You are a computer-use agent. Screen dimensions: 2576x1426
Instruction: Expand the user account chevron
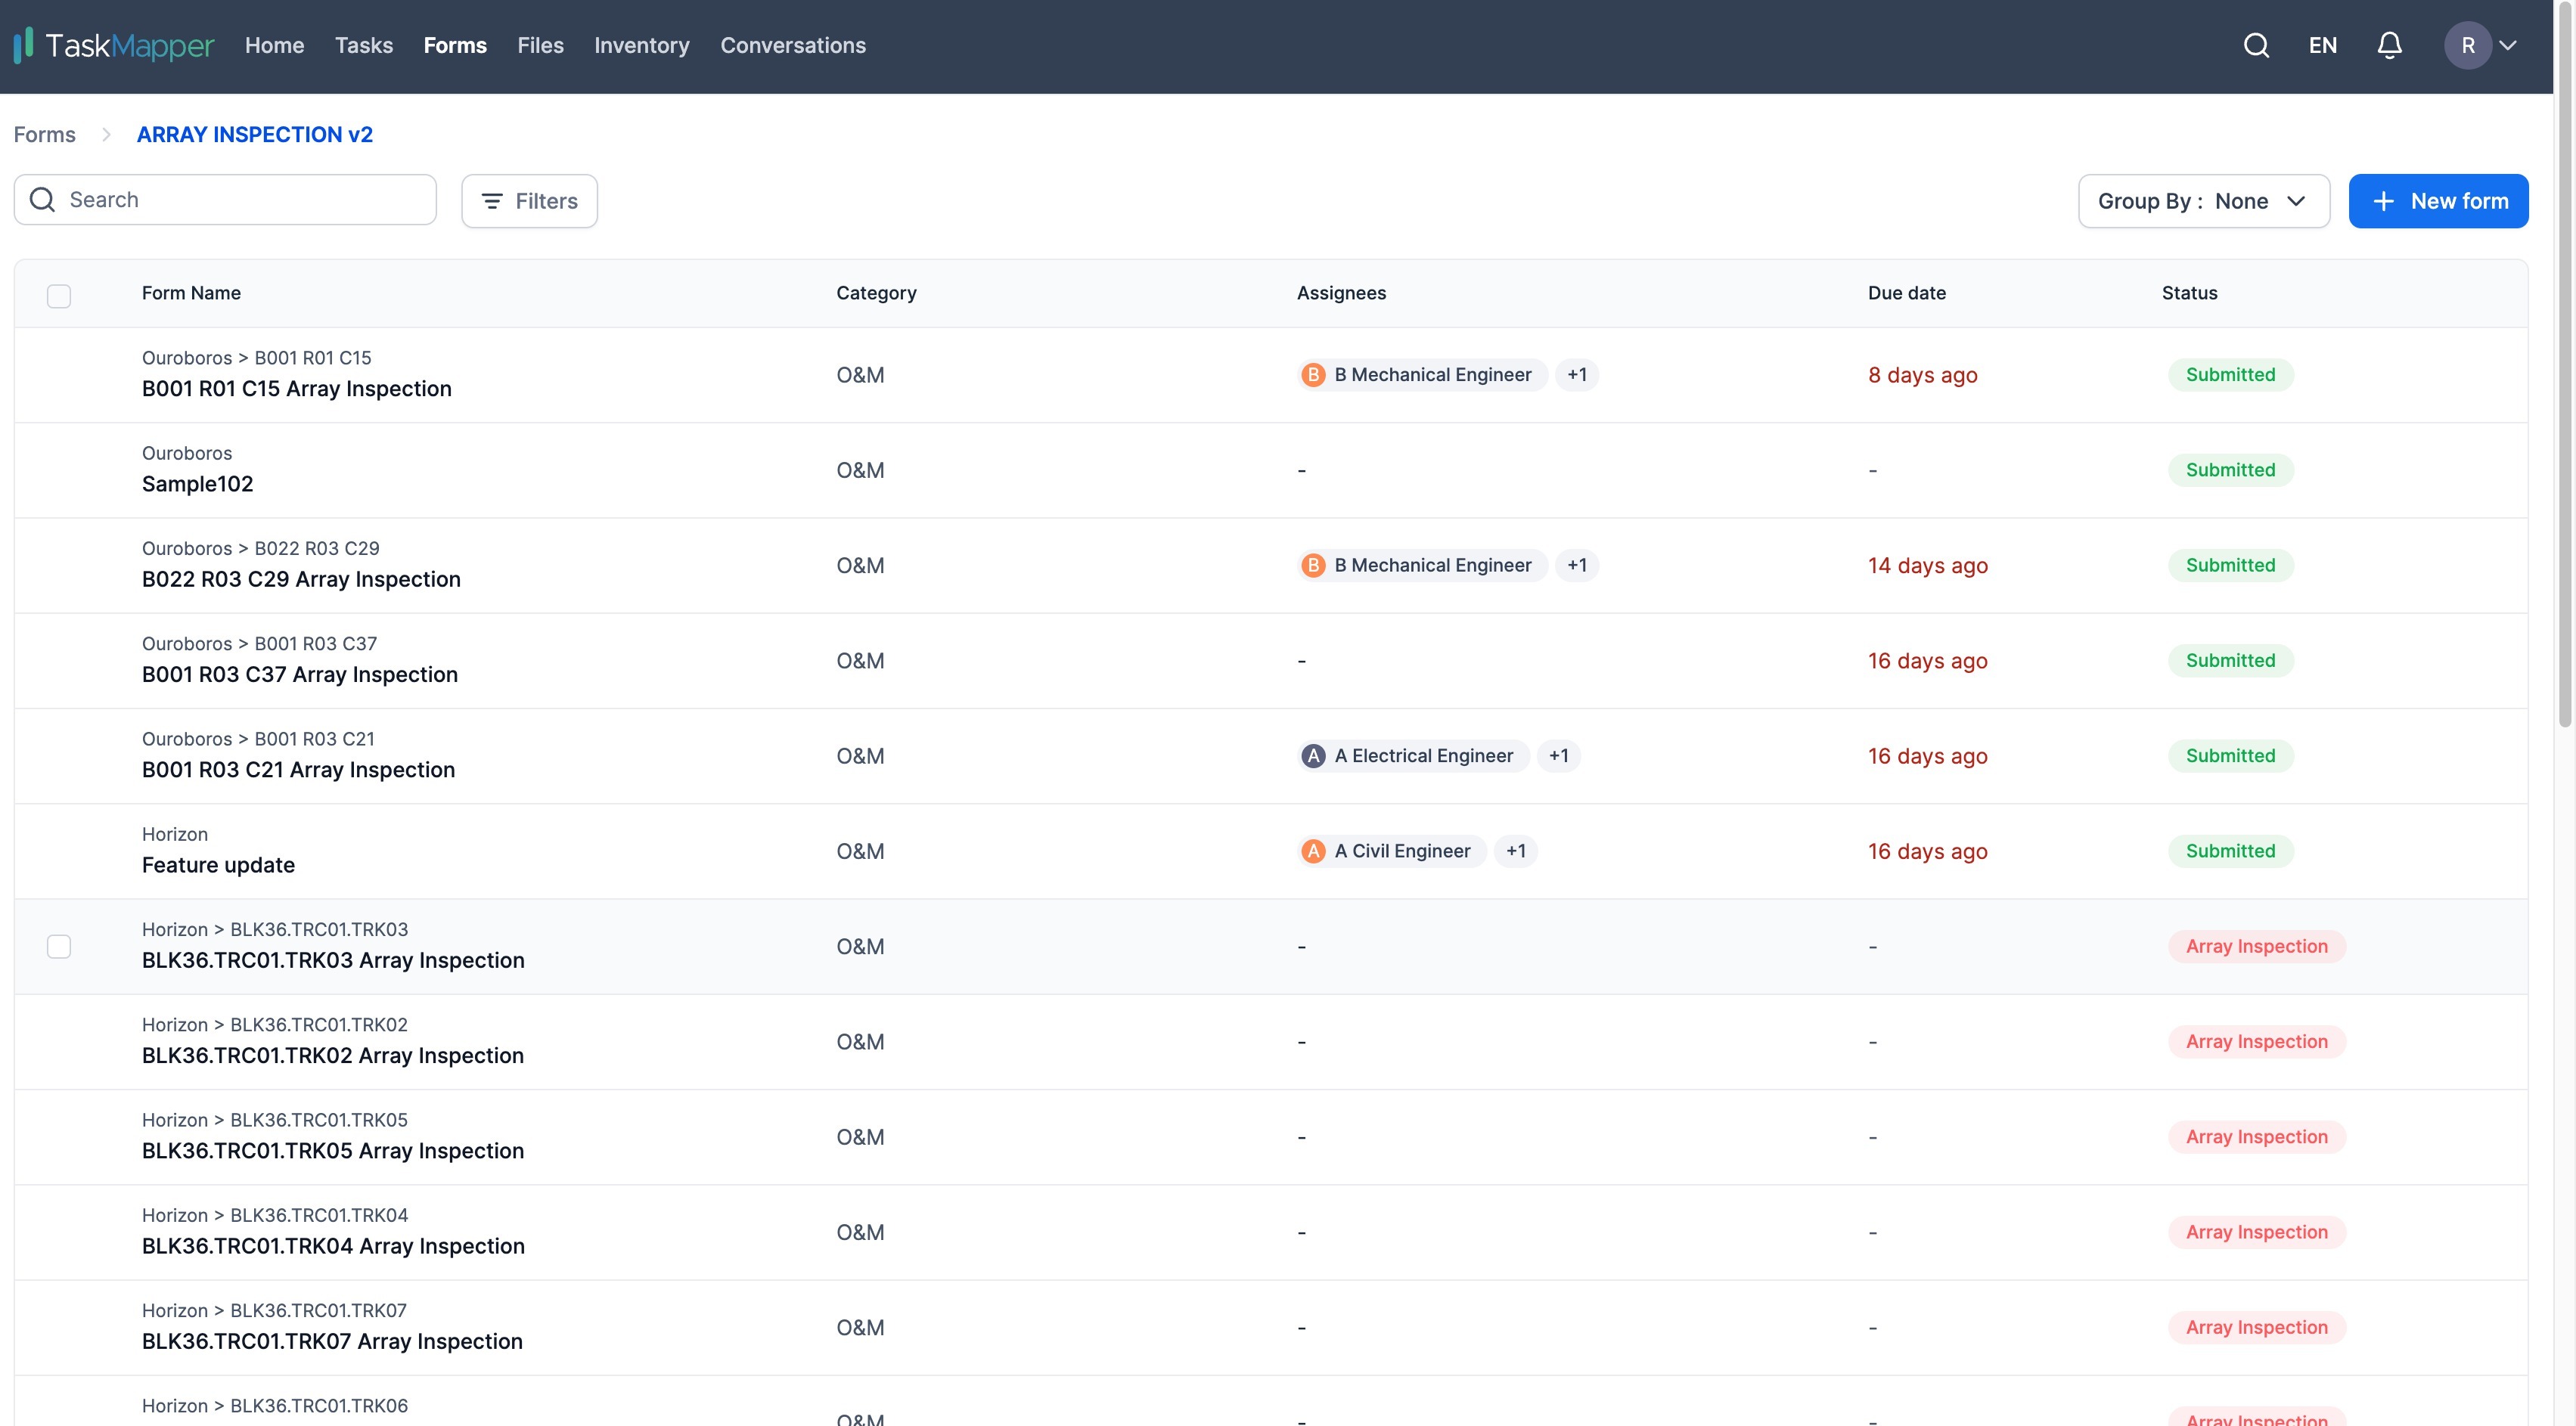coord(2508,45)
